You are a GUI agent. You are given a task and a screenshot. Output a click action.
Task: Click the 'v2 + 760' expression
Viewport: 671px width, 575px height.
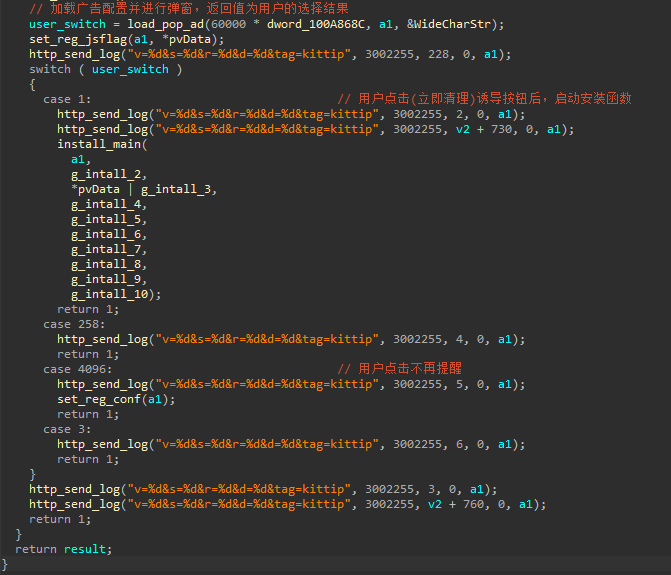[x=456, y=504]
